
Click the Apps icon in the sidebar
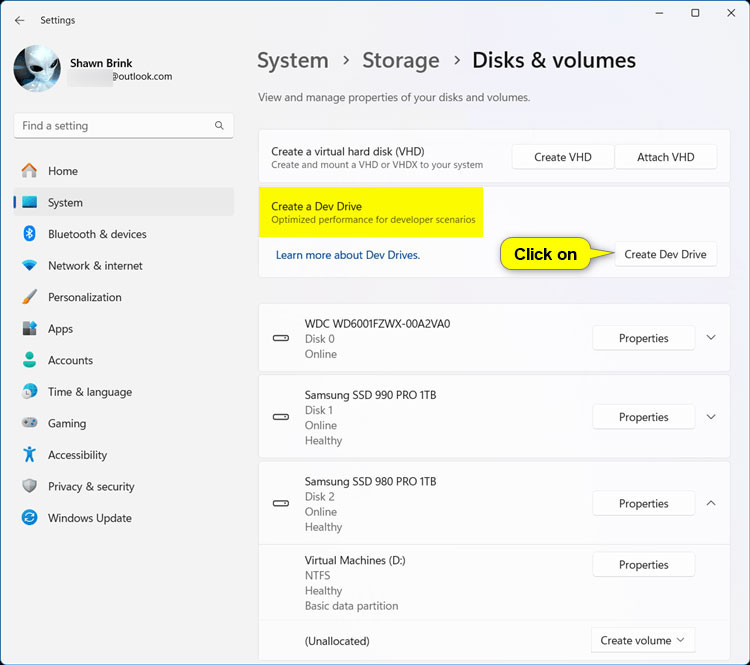pyautogui.click(x=29, y=329)
